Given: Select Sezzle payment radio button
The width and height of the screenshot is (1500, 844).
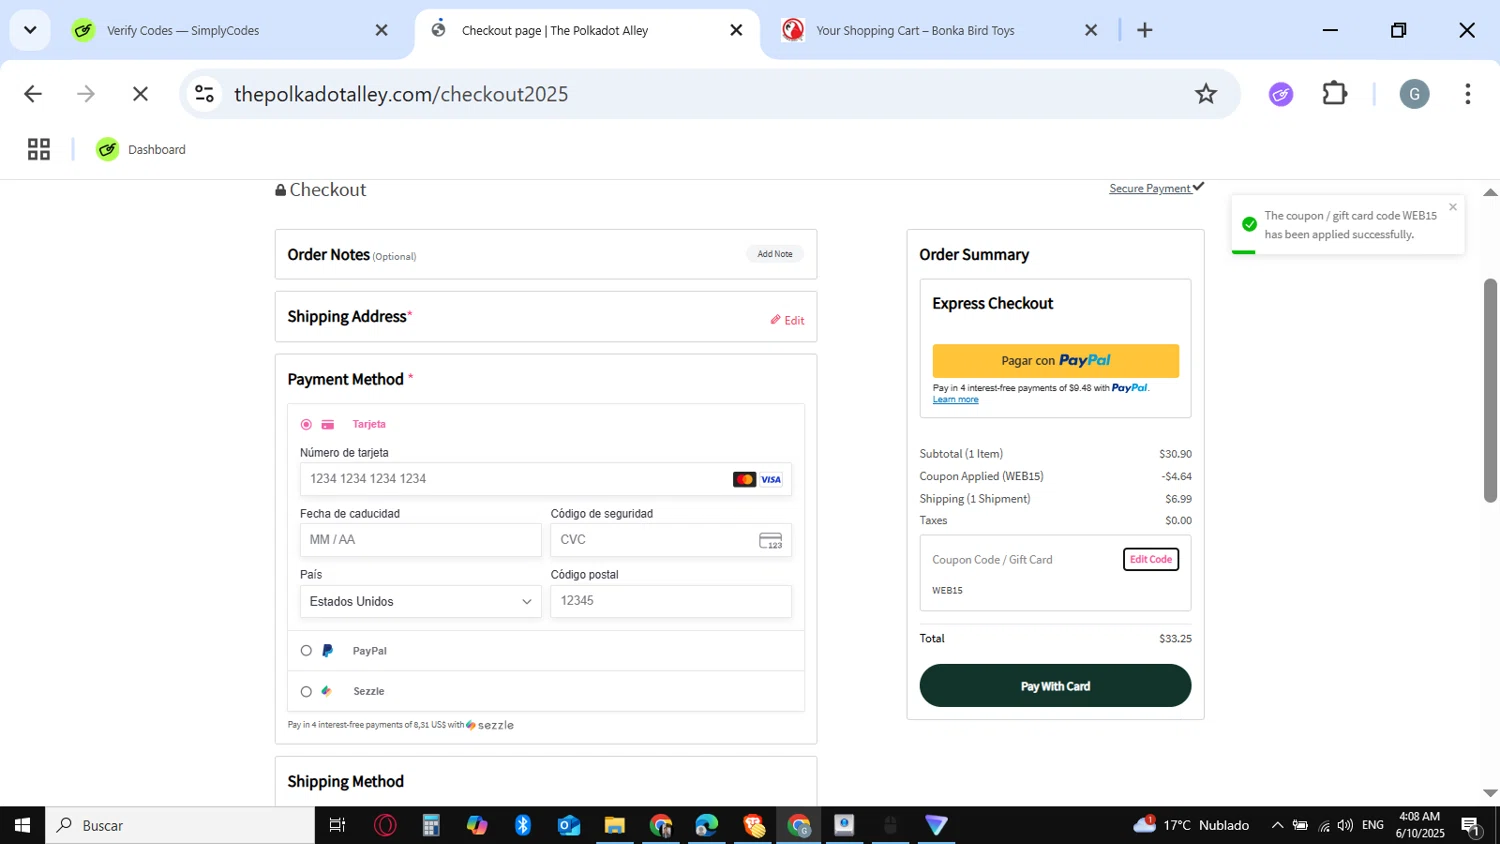Looking at the screenshot, I should [x=306, y=691].
